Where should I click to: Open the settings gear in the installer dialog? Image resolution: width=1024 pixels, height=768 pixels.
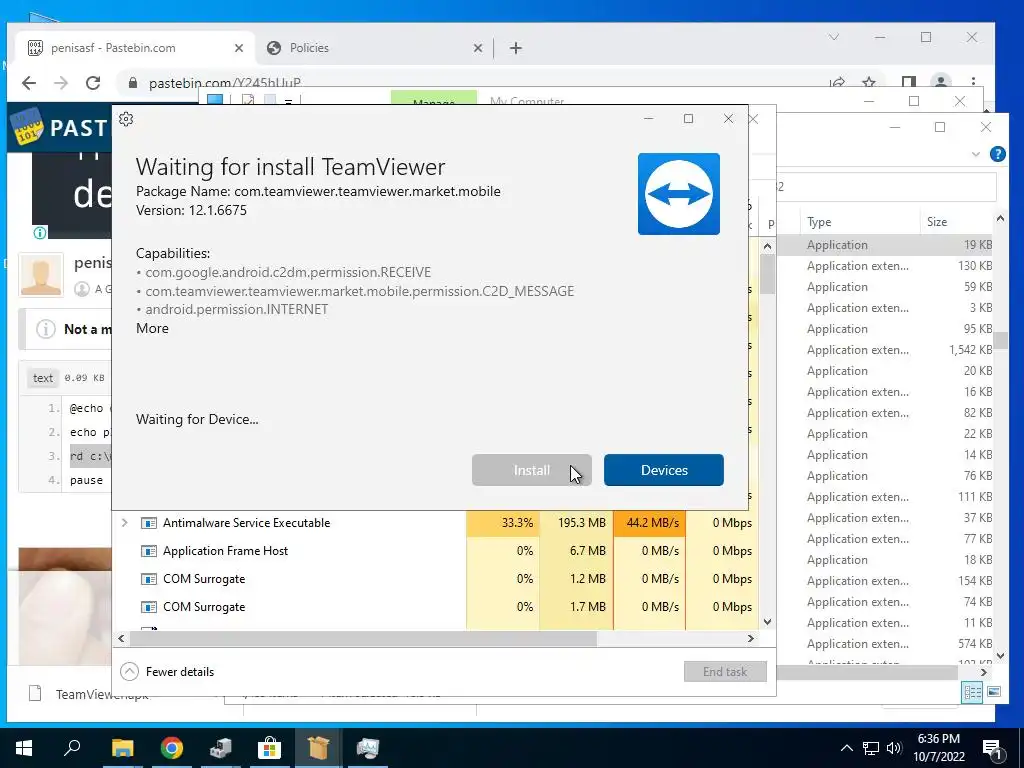[126, 119]
